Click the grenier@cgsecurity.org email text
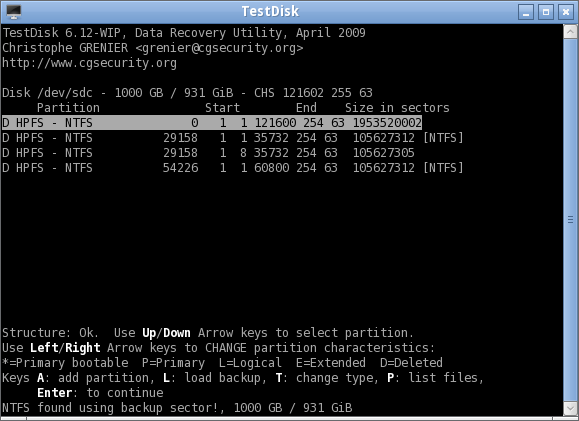Image resolution: width=579 pixels, height=421 pixels. tap(219, 48)
